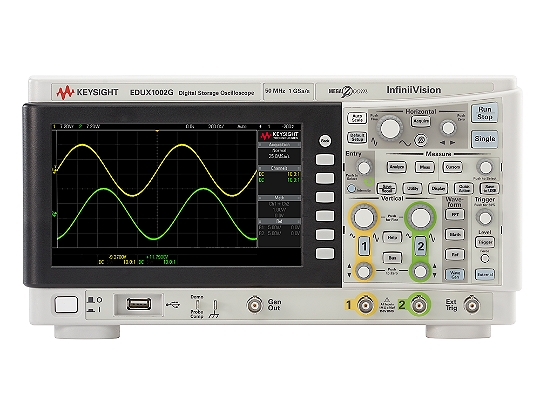Viewport: 540px width, 405px height.
Task: Click the Gen Out BNC connector
Action: (255, 305)
